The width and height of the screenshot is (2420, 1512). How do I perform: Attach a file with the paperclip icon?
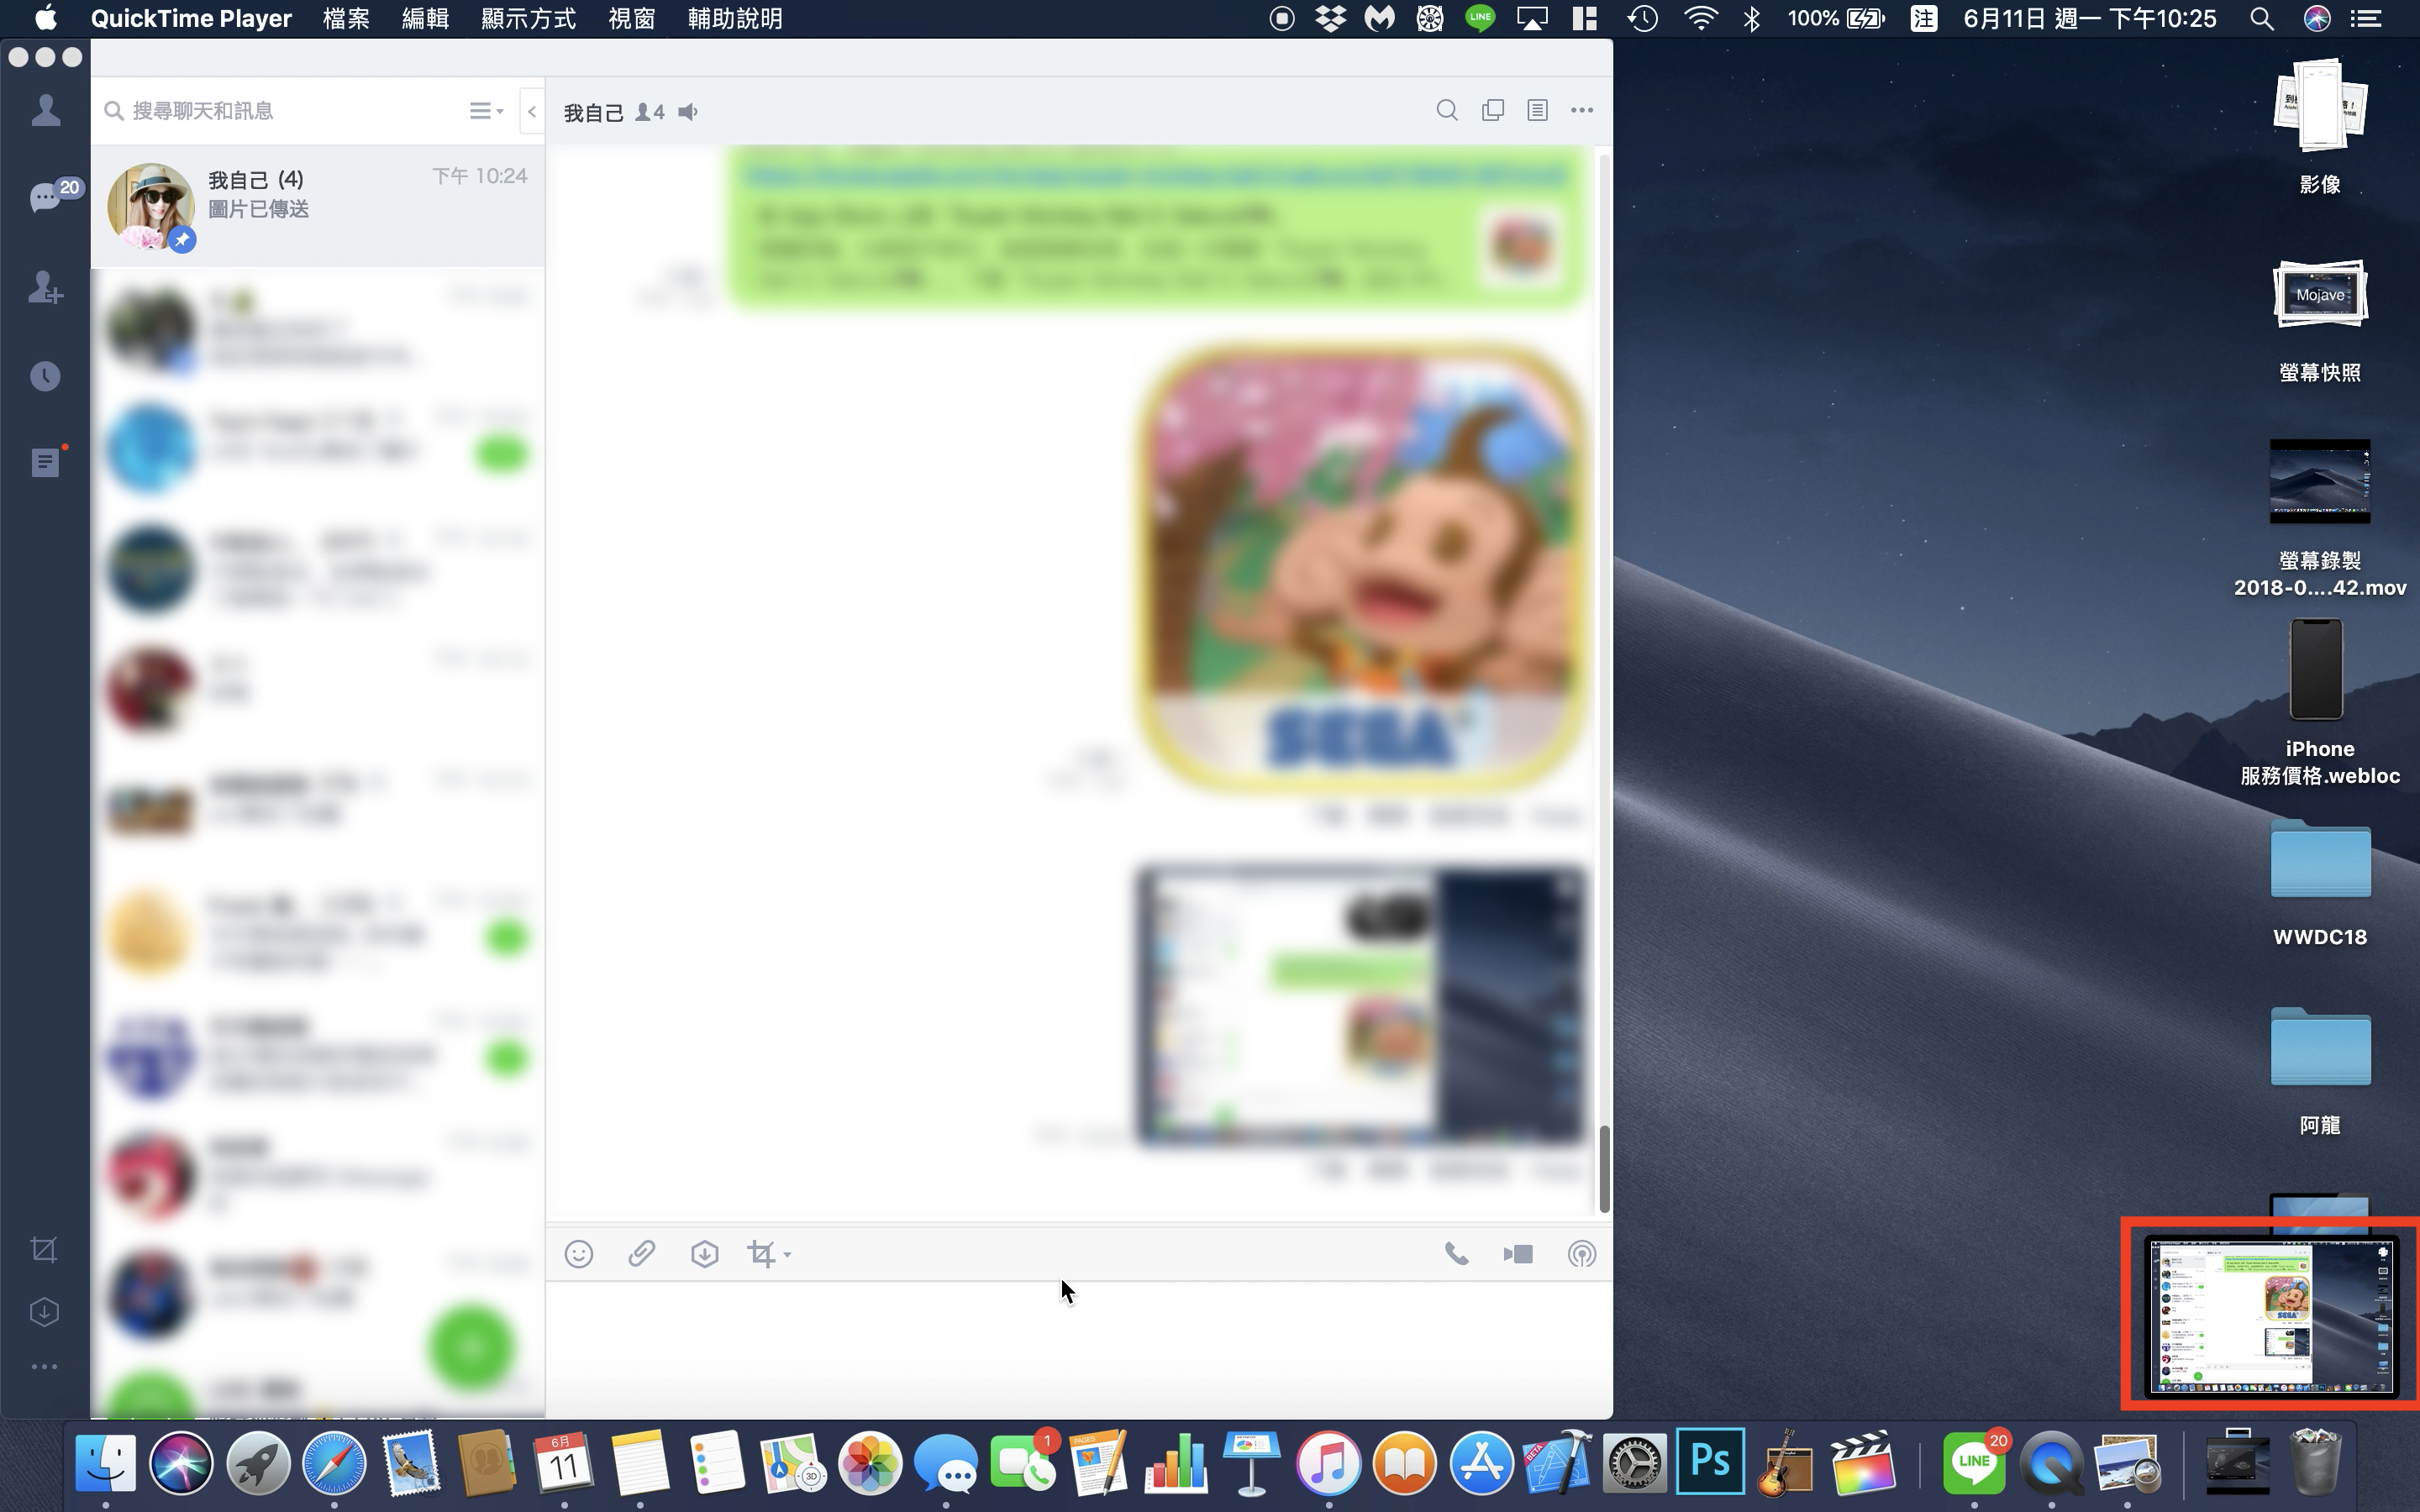[x=641, y=1254]
